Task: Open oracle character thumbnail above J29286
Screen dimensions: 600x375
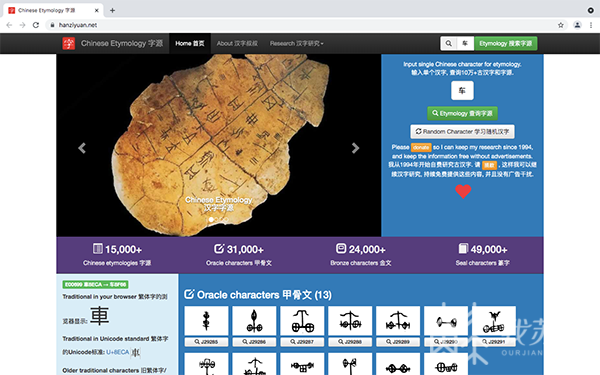Action: [254, 321]
